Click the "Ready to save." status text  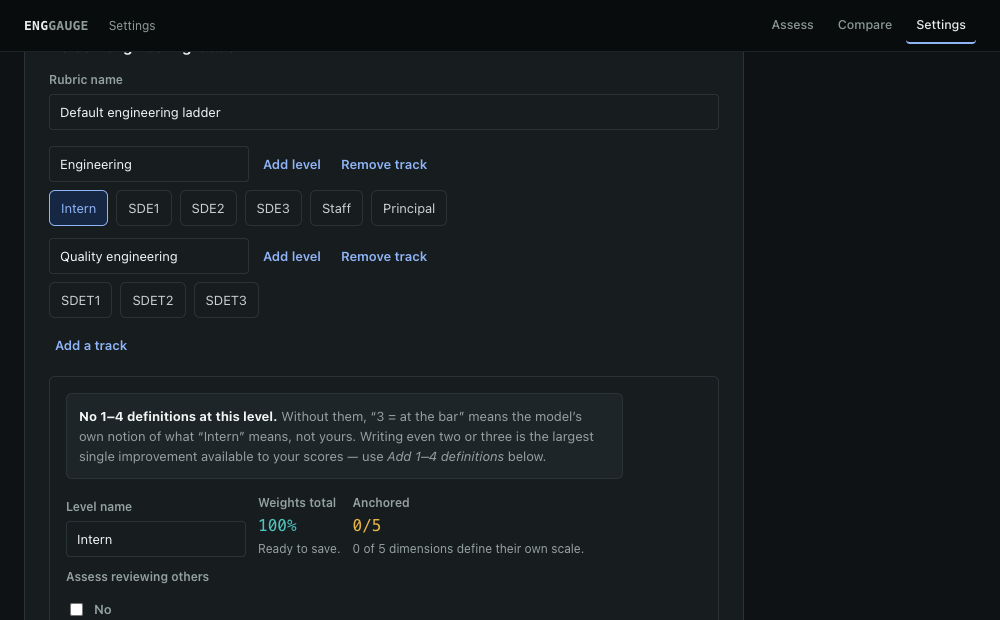[x=299, y=549]
